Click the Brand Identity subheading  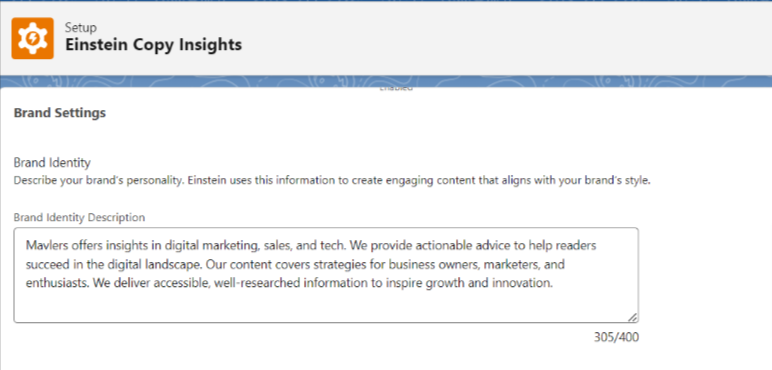[x=52, y=162]
